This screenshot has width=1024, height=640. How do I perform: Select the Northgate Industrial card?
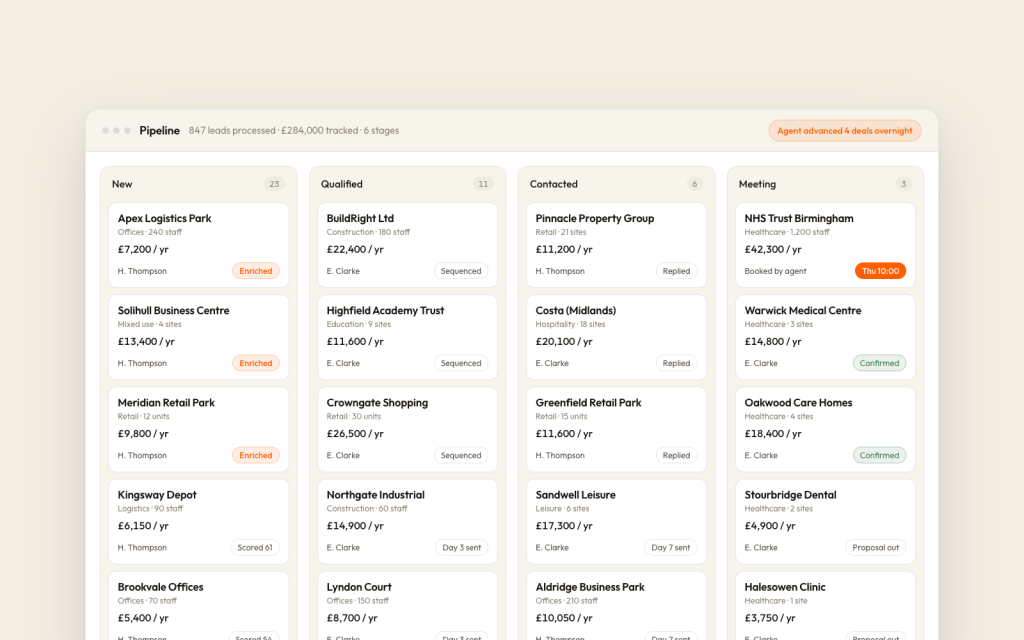(408, 521)
